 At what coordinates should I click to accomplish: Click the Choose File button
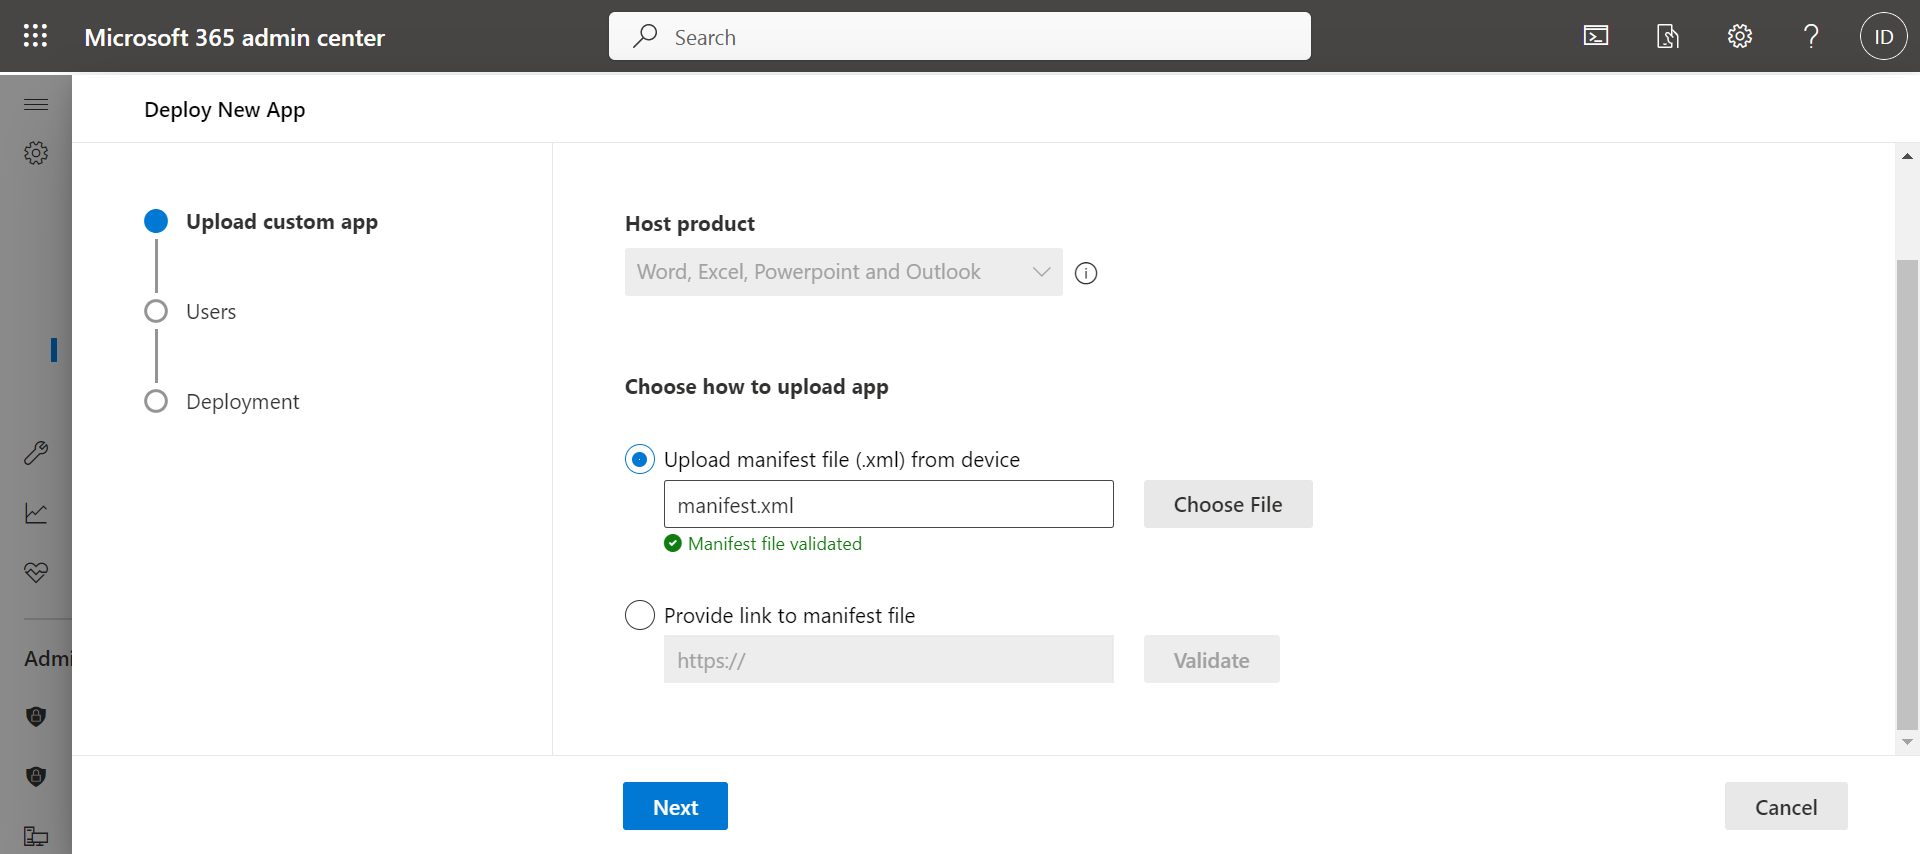pos(1227,505)
